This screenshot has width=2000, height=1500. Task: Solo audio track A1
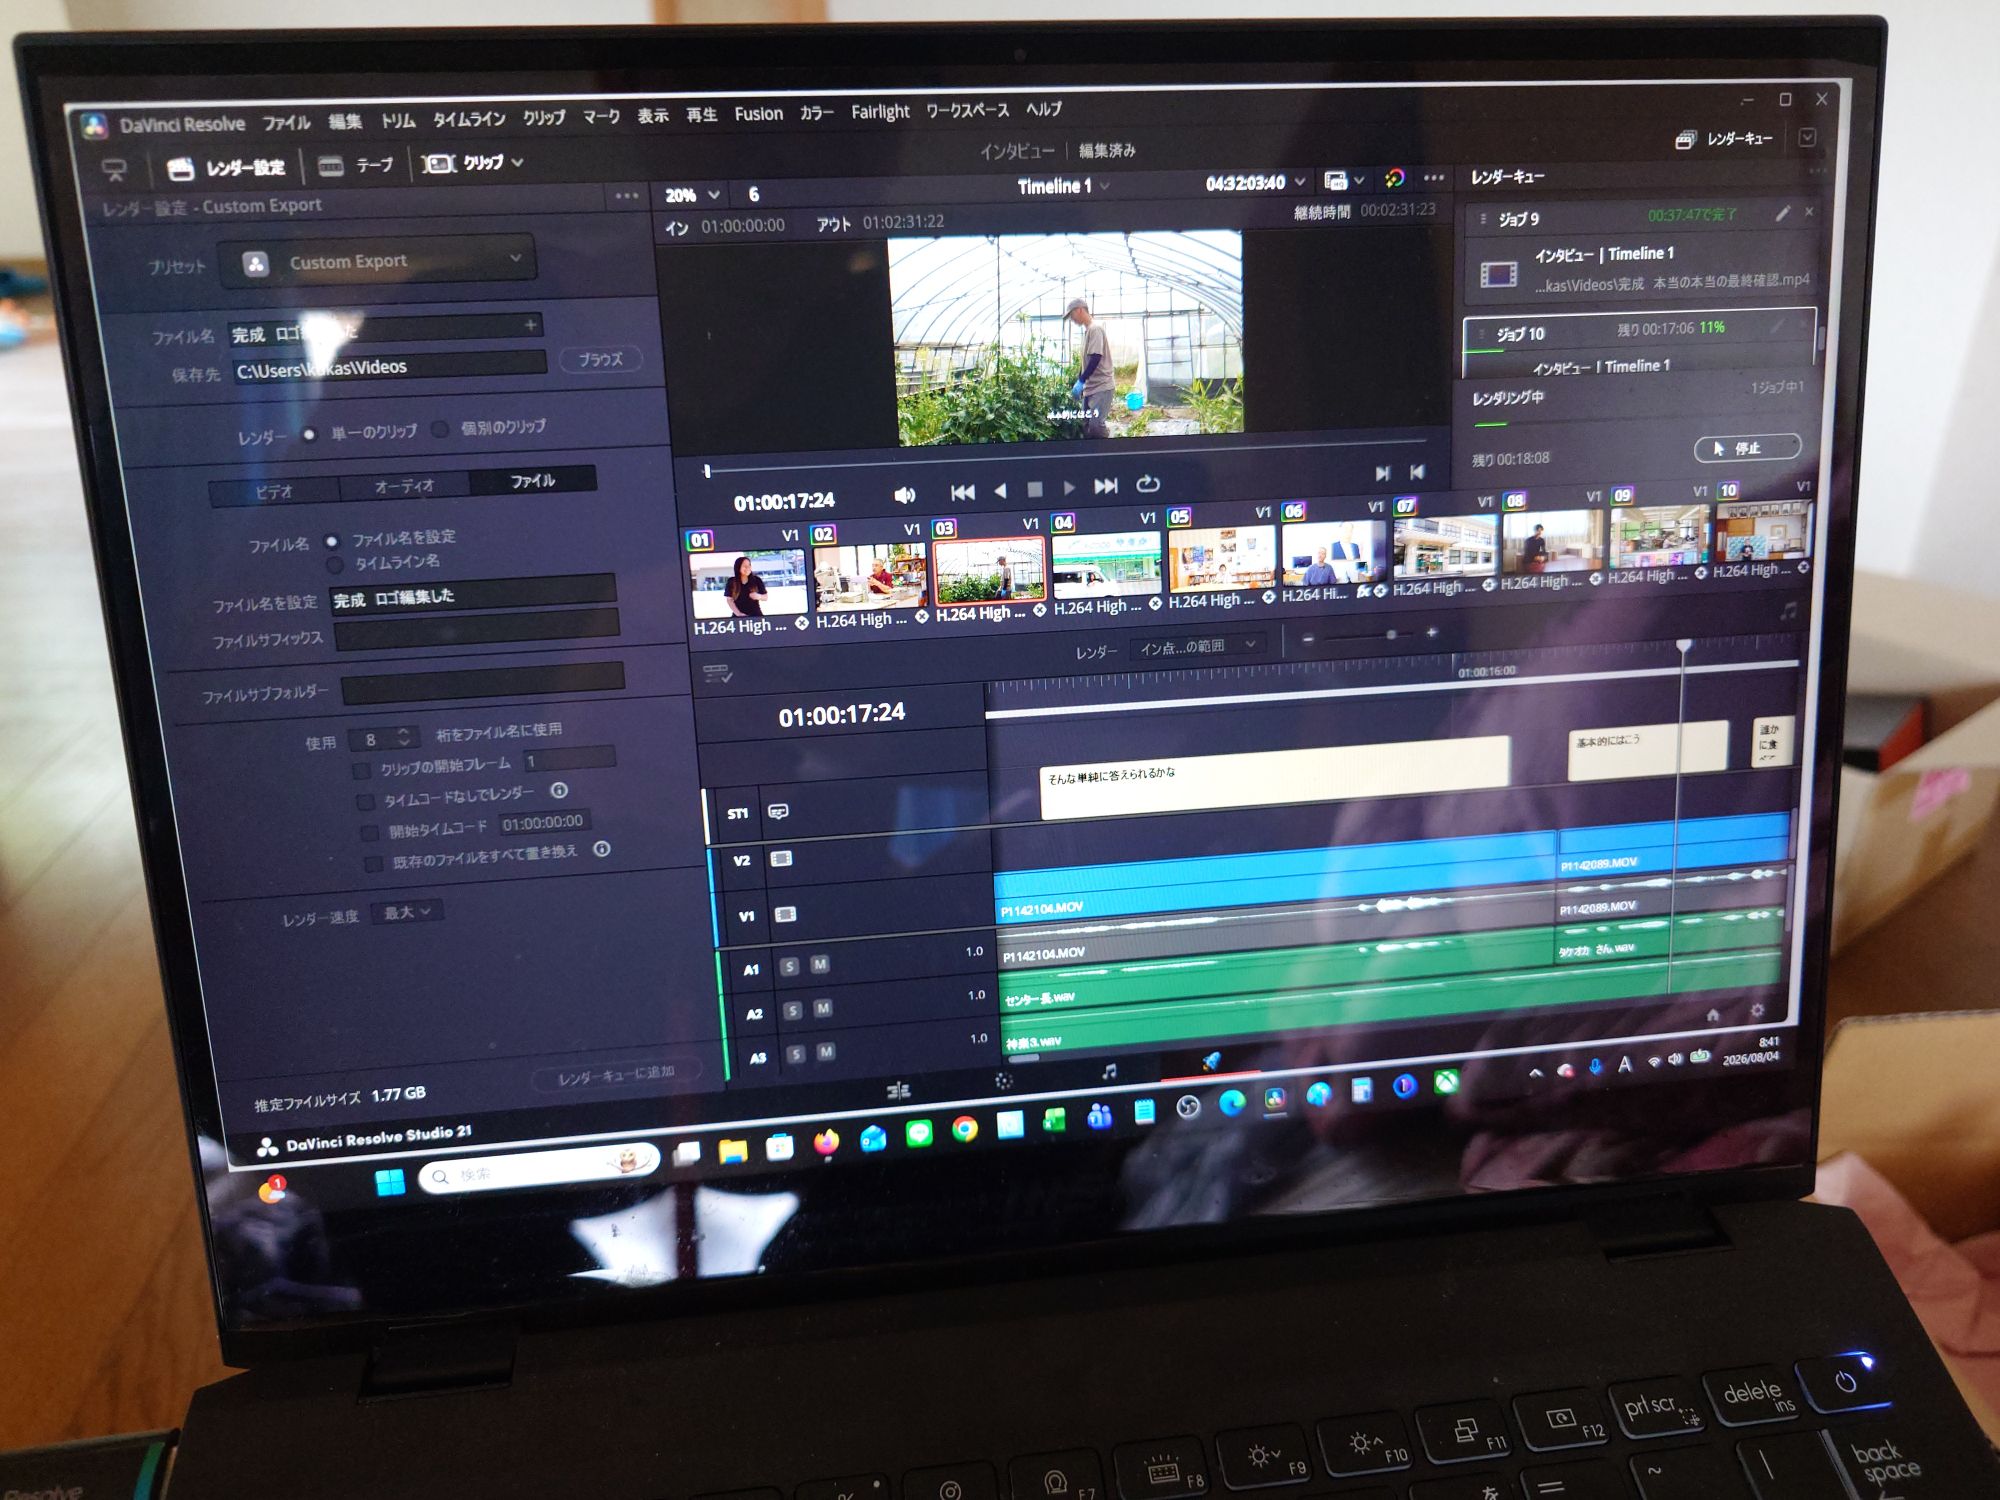pos(789,966)
